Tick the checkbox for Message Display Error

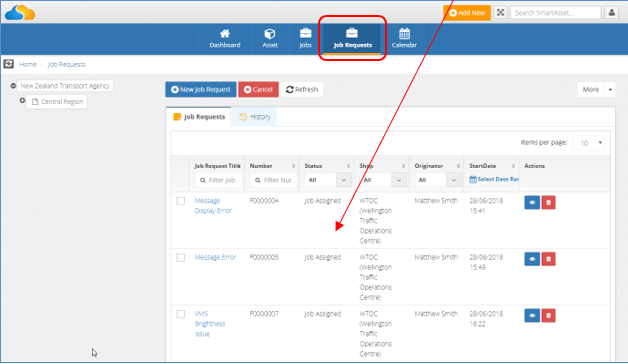(x=181, y=201)
